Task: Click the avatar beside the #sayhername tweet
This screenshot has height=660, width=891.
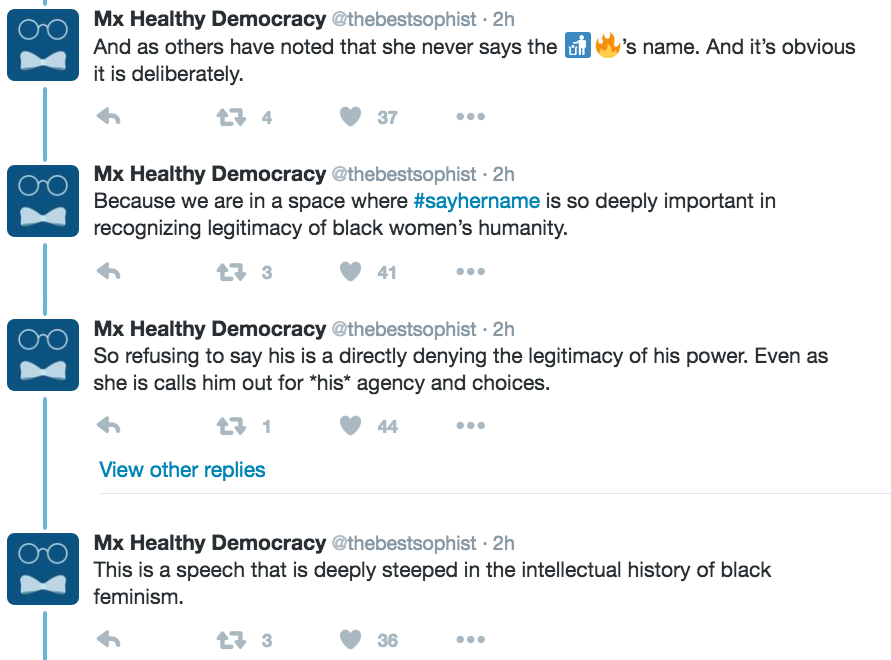Action: pyautogui.click(x=43, y=201)
